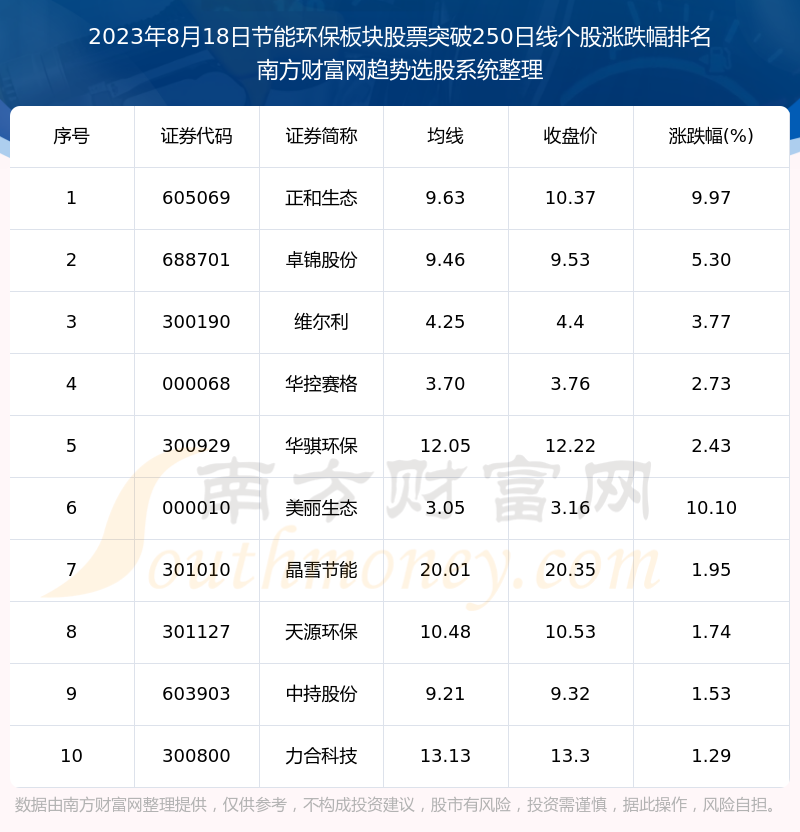Select stock code 605069
800x832 pixels.
point(196,198)
